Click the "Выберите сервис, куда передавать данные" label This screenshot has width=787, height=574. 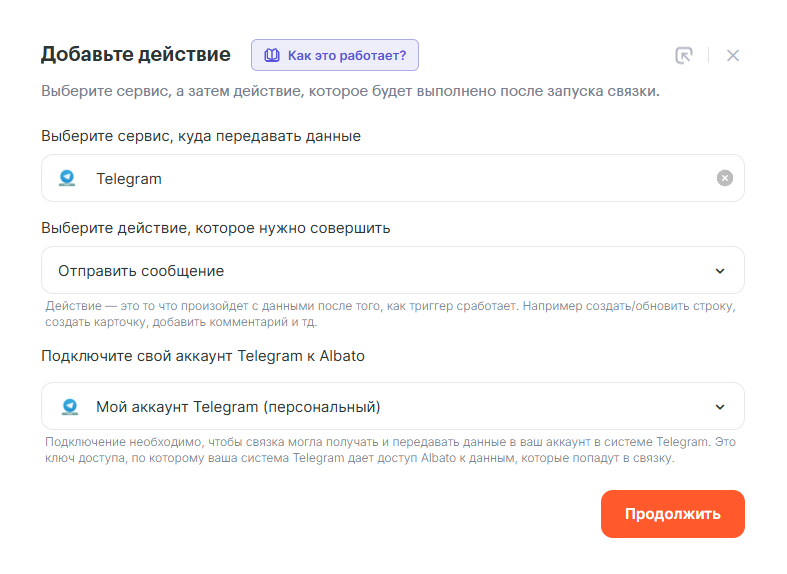tap(201, 136)
